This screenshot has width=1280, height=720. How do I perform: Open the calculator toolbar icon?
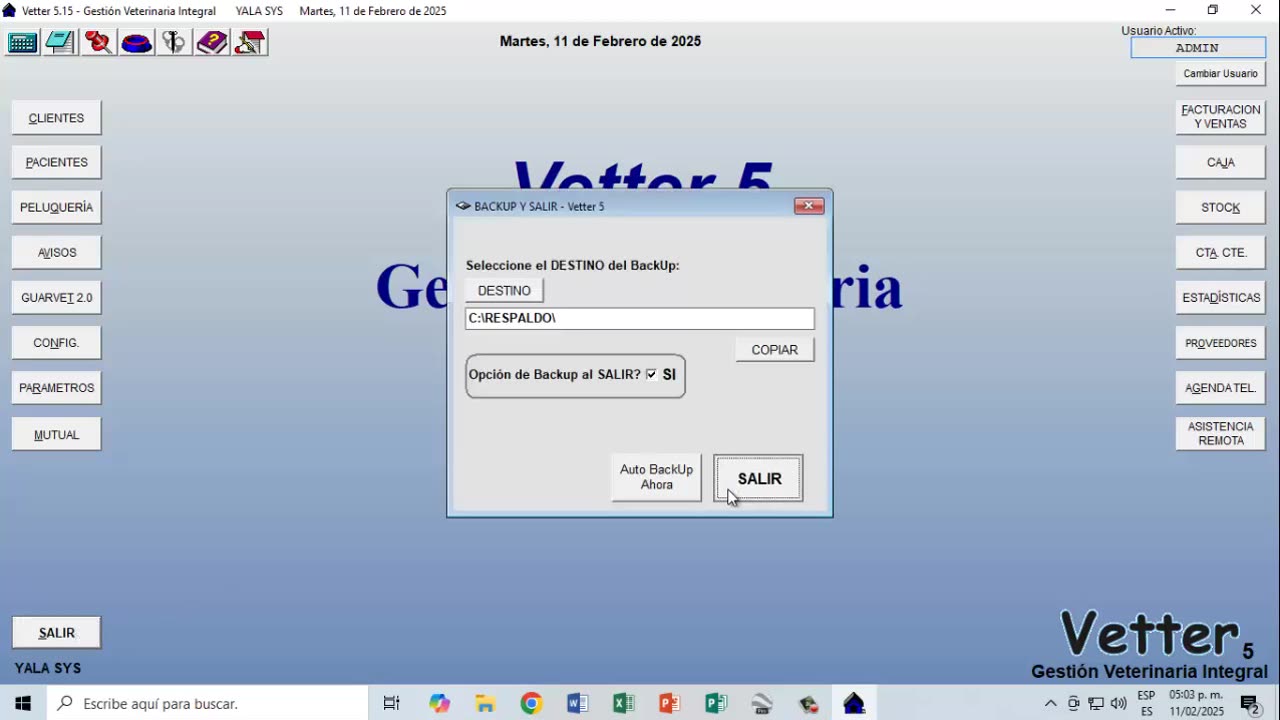[22, 42]
